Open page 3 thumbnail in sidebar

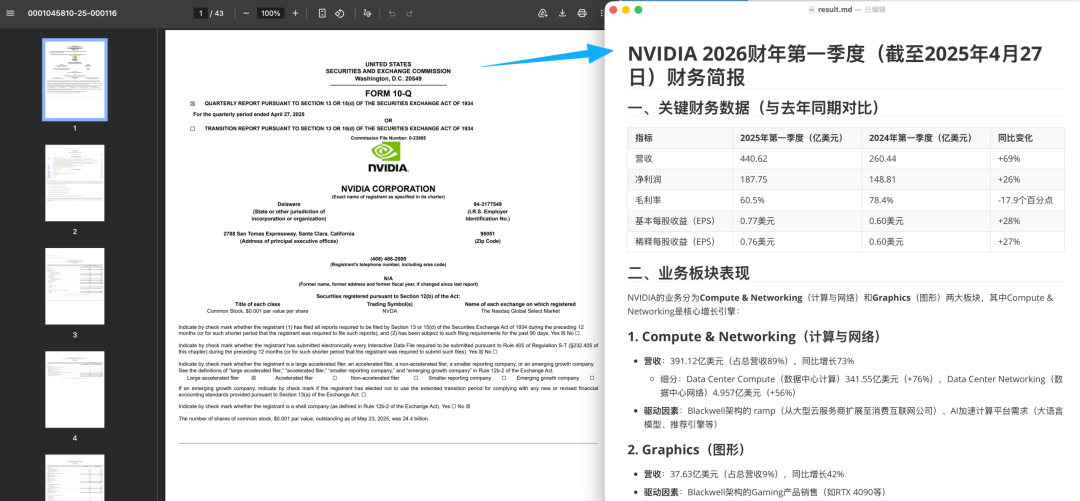click(74, 286)
